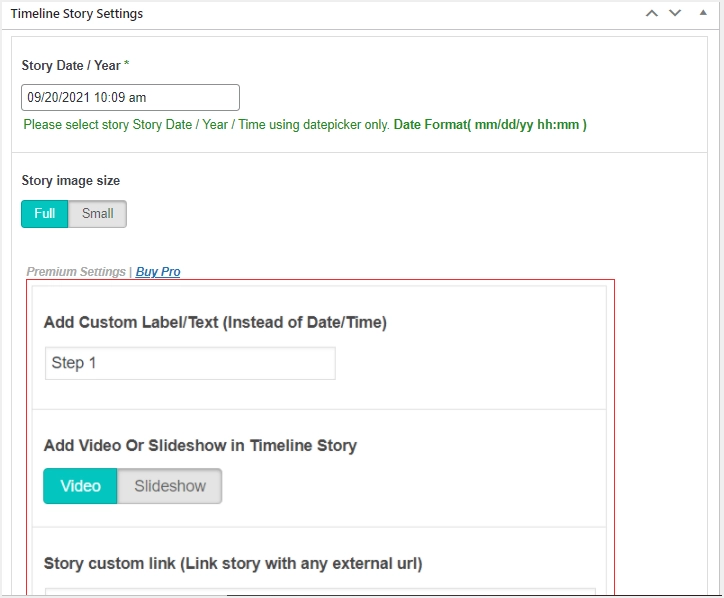This screenshot has height=598, width=724.
Task: Click the Story image size label
Action: pyautogui.click(x=71, y=181)
